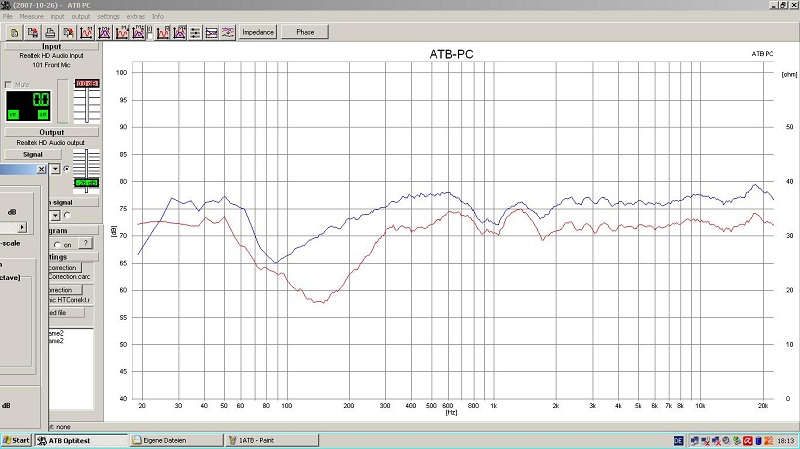Expand the dropdown below the signal label
The width and height of the screenshot is (800, 449).
click(55, 215)
